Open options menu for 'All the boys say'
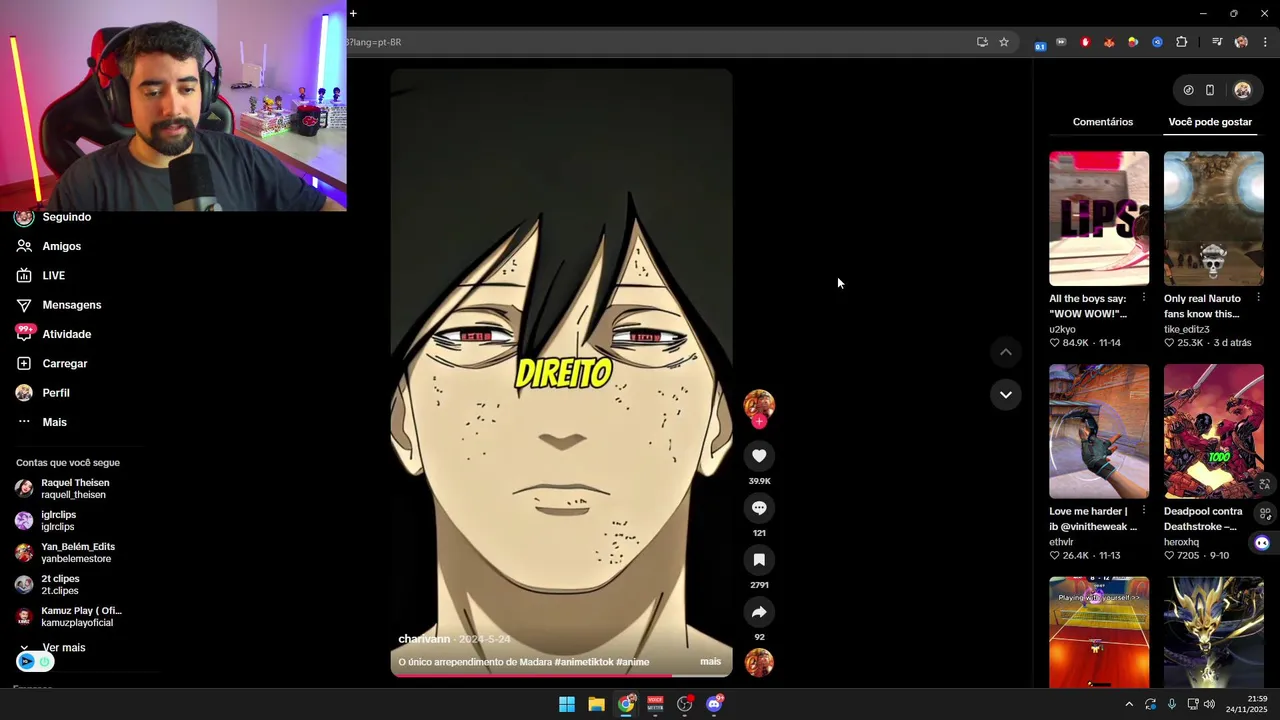Viewport: 1280px width, 720px height. coord(1143,298)
